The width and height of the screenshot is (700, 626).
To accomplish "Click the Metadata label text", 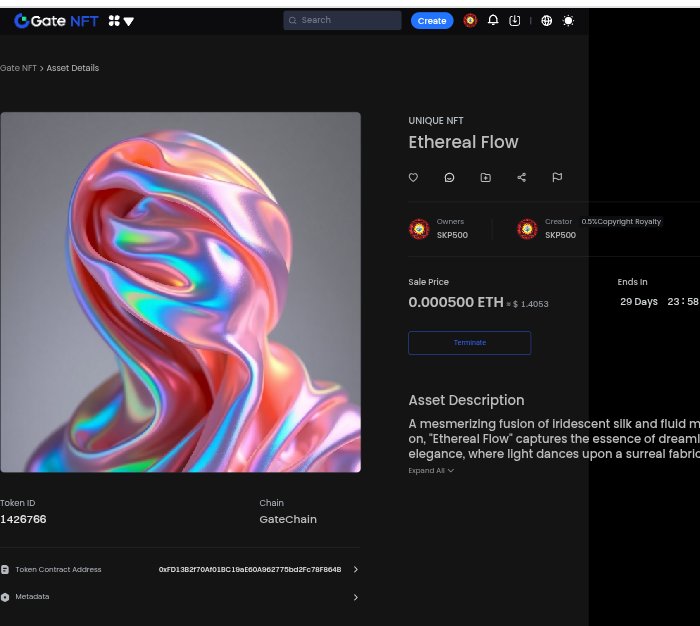I will (x=32, y=597).
